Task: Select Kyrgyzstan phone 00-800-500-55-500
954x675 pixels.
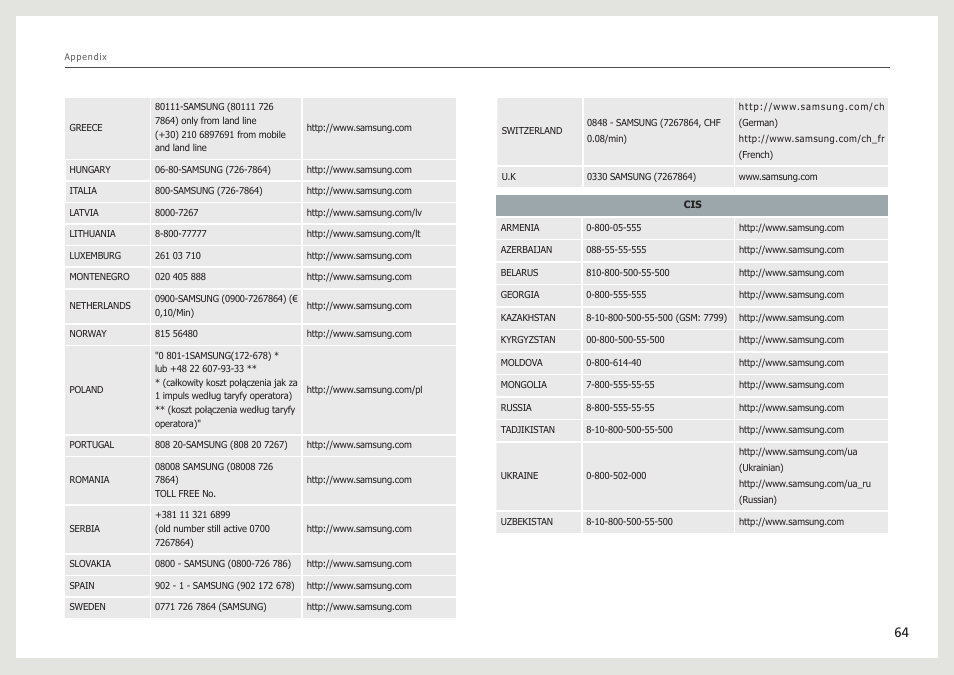Action: click(625, 340)
